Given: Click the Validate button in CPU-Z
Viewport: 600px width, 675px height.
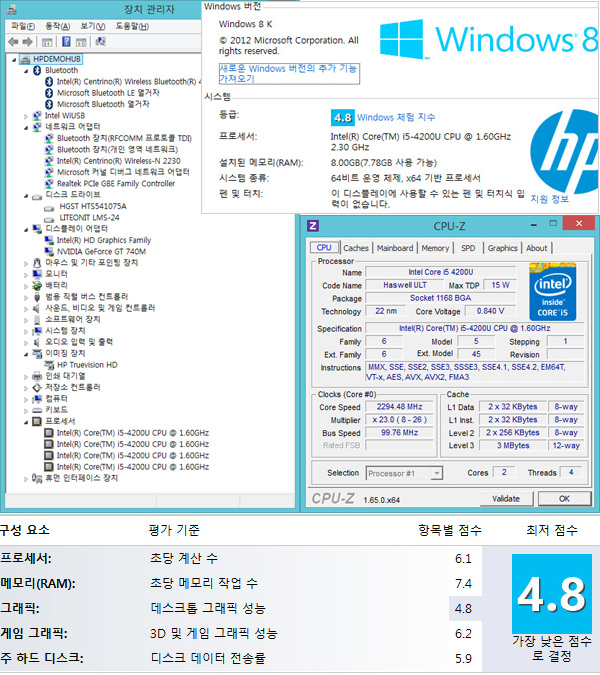Looking at the screenshot, I should pos(506,499).
